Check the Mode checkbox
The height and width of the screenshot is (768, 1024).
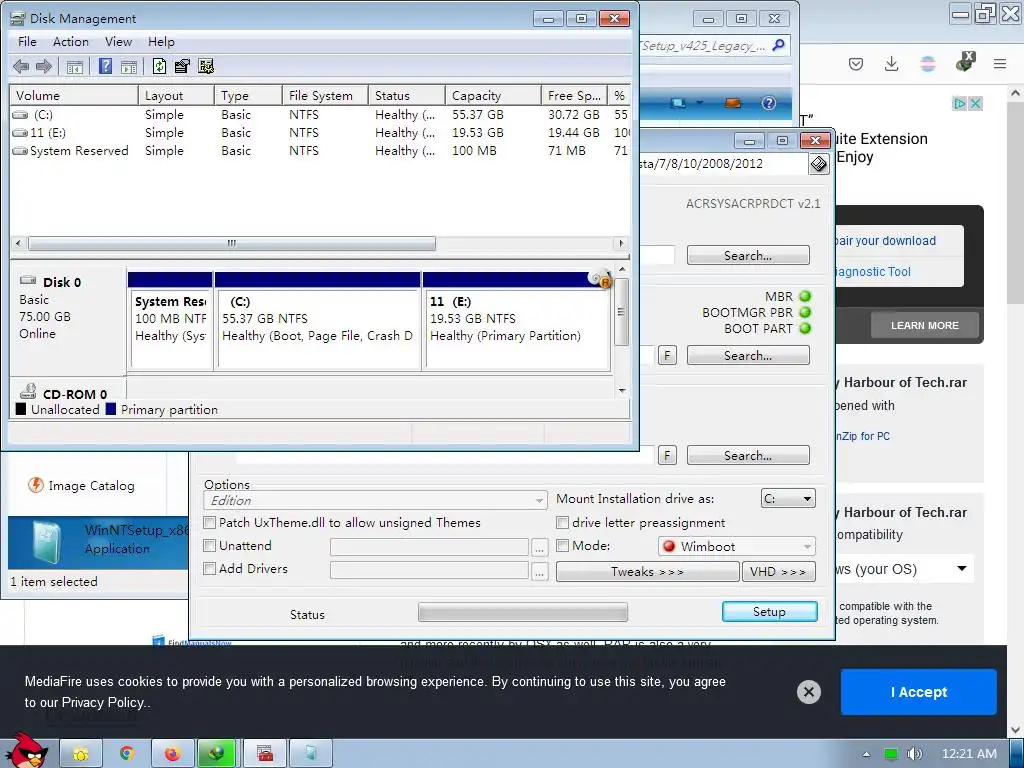point(562,545)
